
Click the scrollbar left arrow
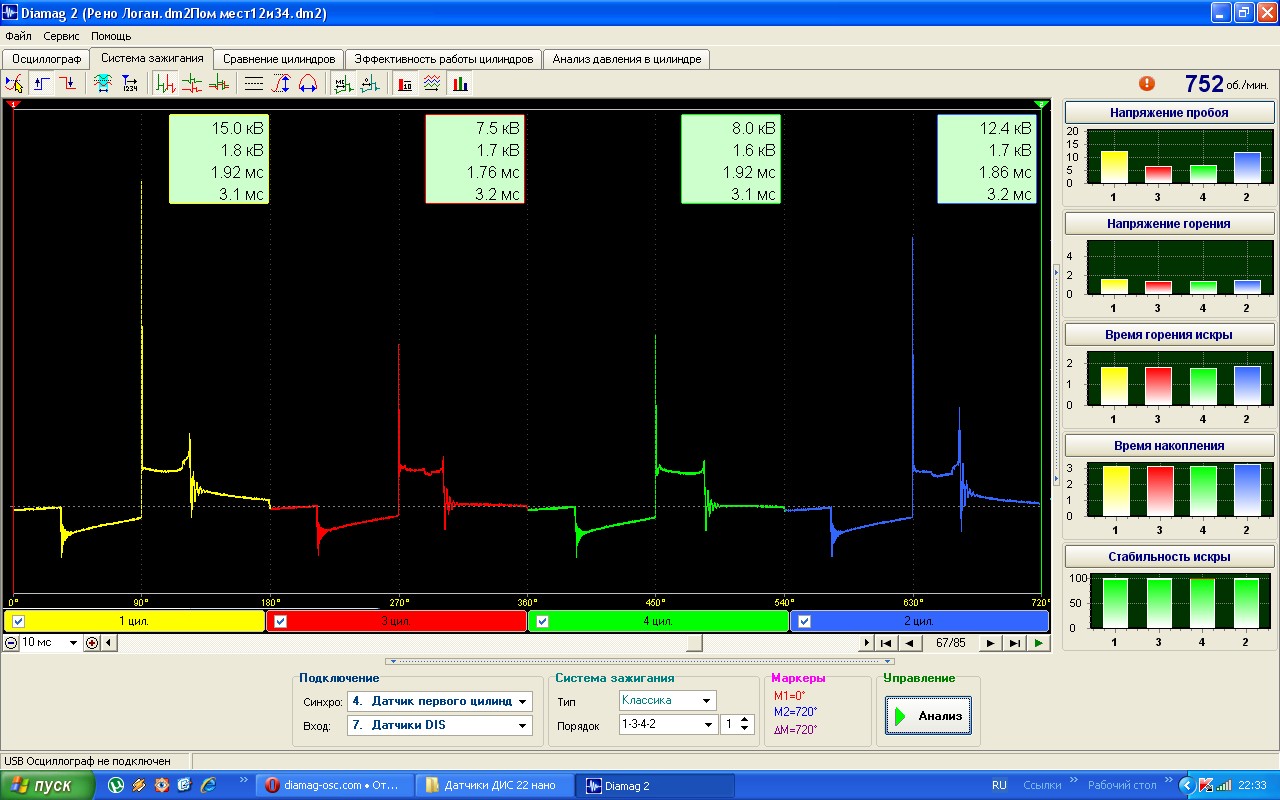click(x=108, y=643)
